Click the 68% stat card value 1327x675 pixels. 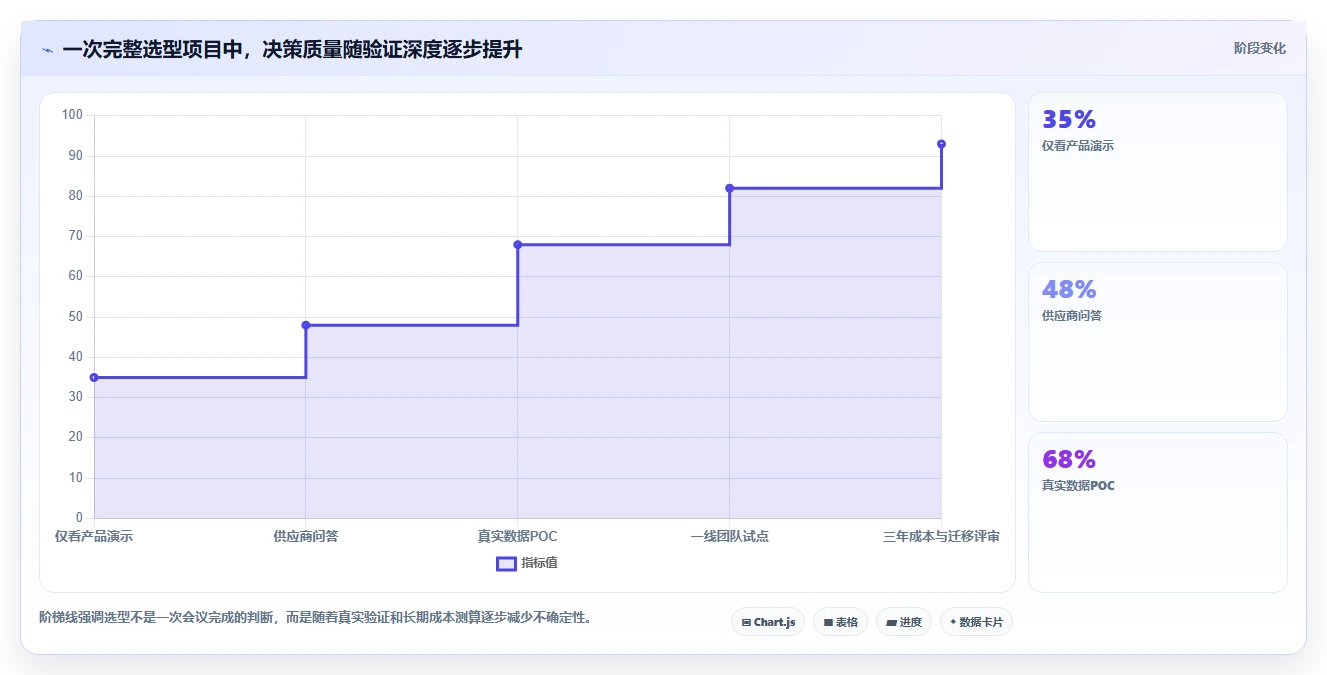click(1069, 460)
